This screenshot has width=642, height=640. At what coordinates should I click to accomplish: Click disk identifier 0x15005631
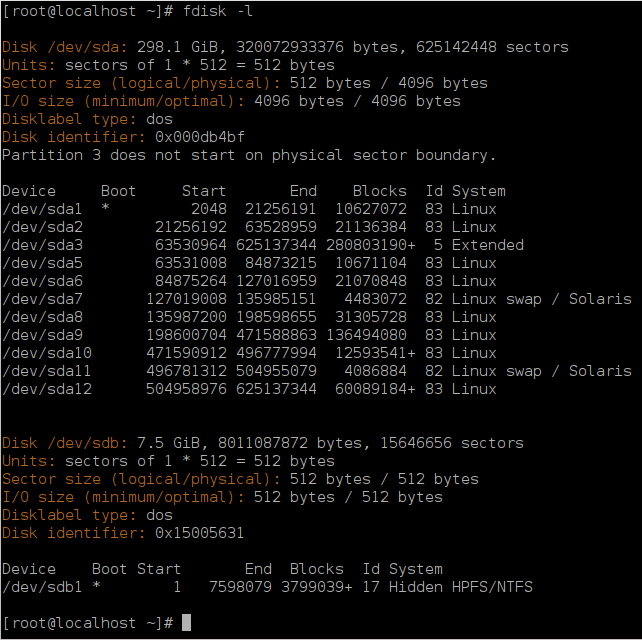point(199,533)
